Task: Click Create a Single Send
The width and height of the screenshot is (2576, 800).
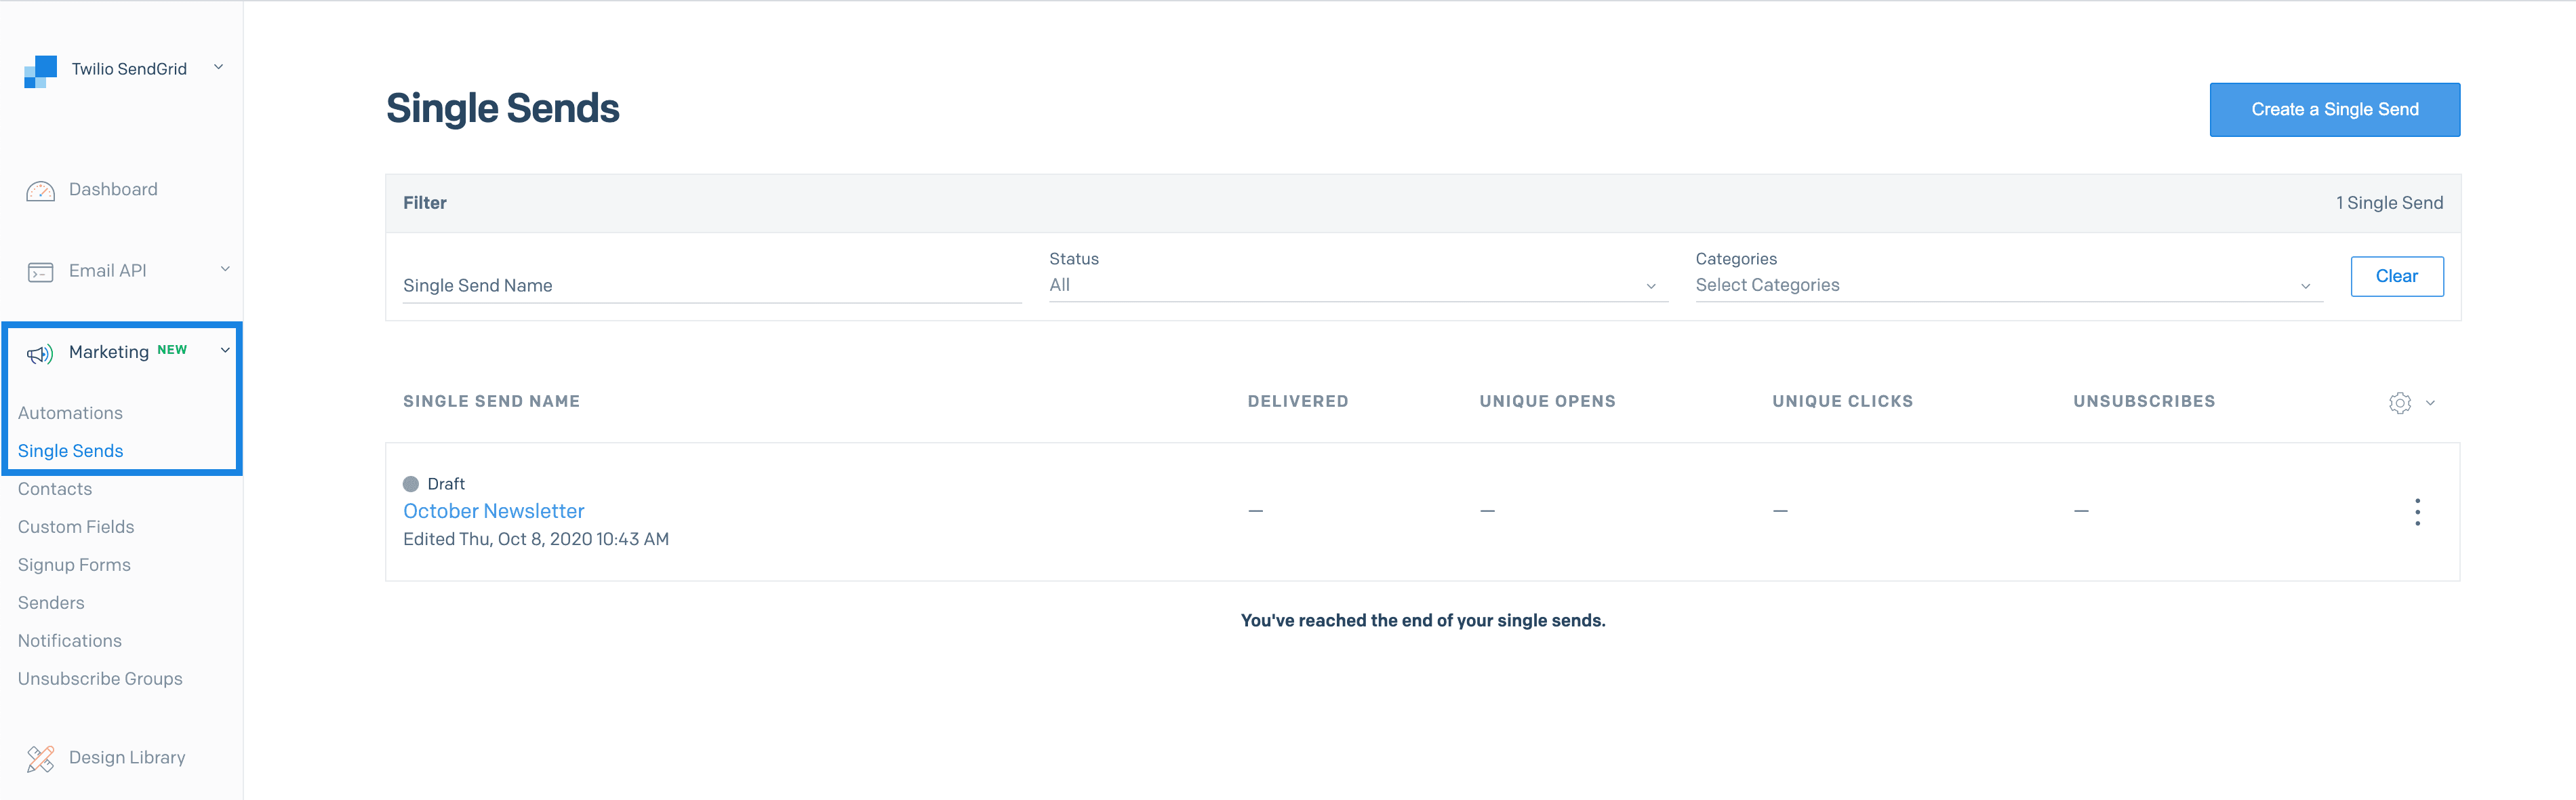Action: (x=2334, y=109)
